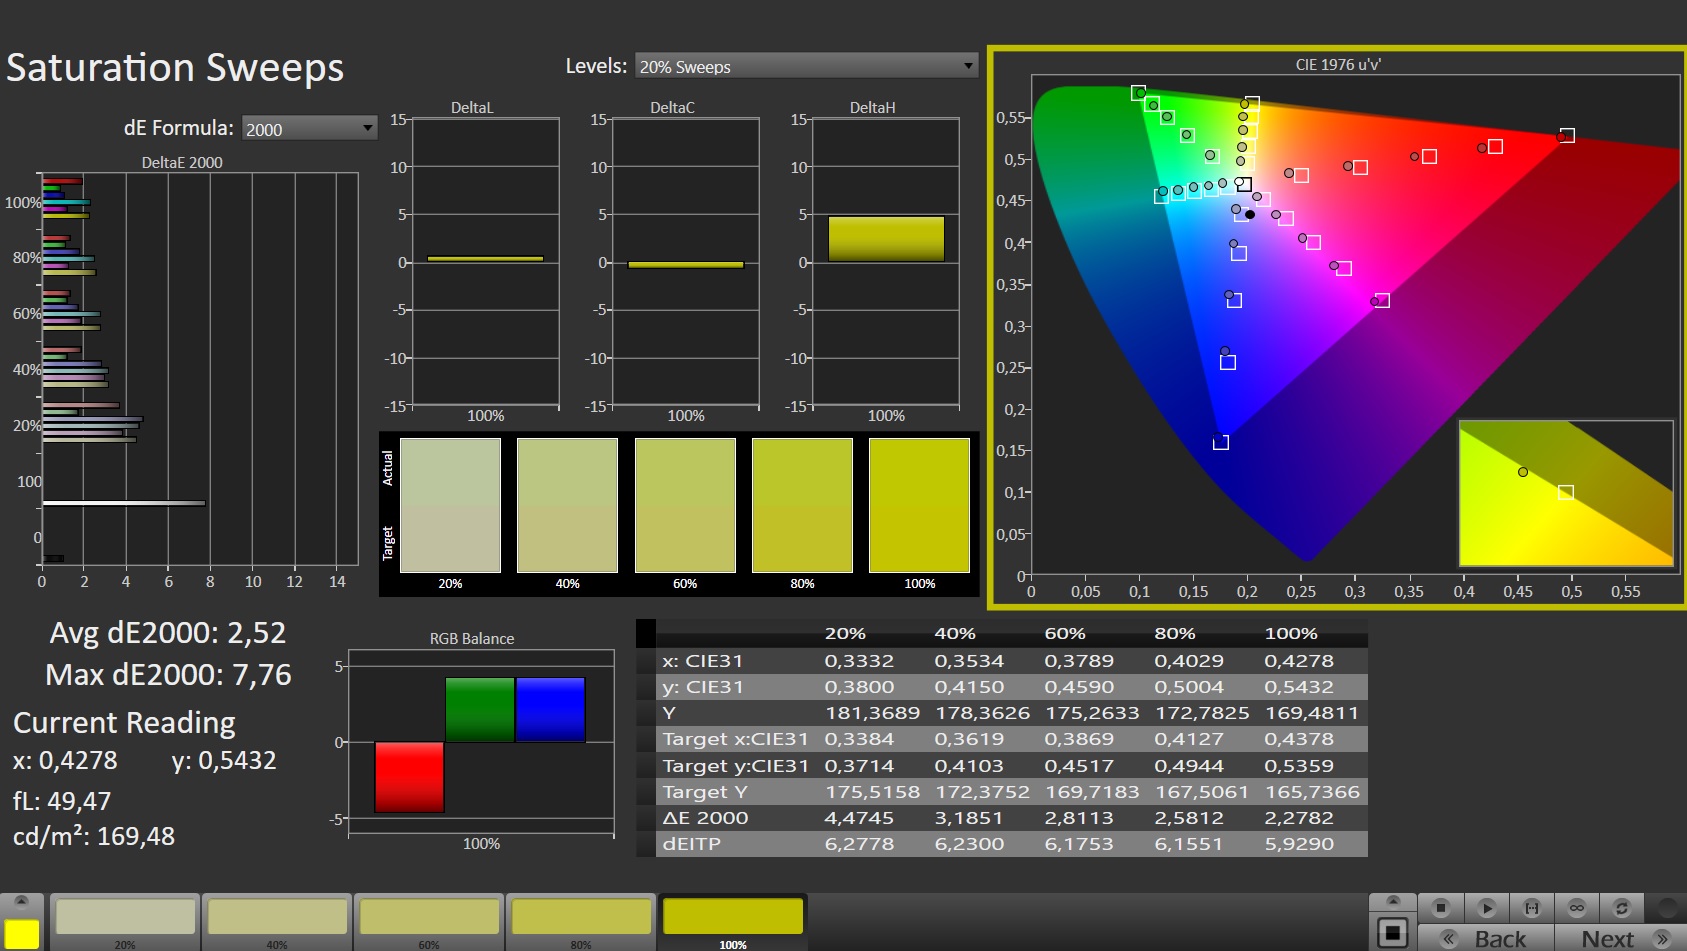This screenshot has width=1687, height=951.
Task: Open the dE Formula 2000 dropdown
Action: click(x=309, y=128)
